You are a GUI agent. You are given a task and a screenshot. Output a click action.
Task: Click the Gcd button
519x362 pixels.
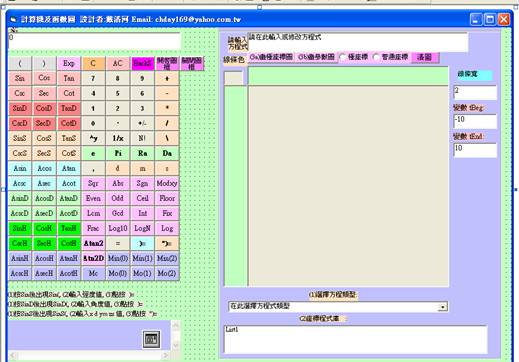118,213
